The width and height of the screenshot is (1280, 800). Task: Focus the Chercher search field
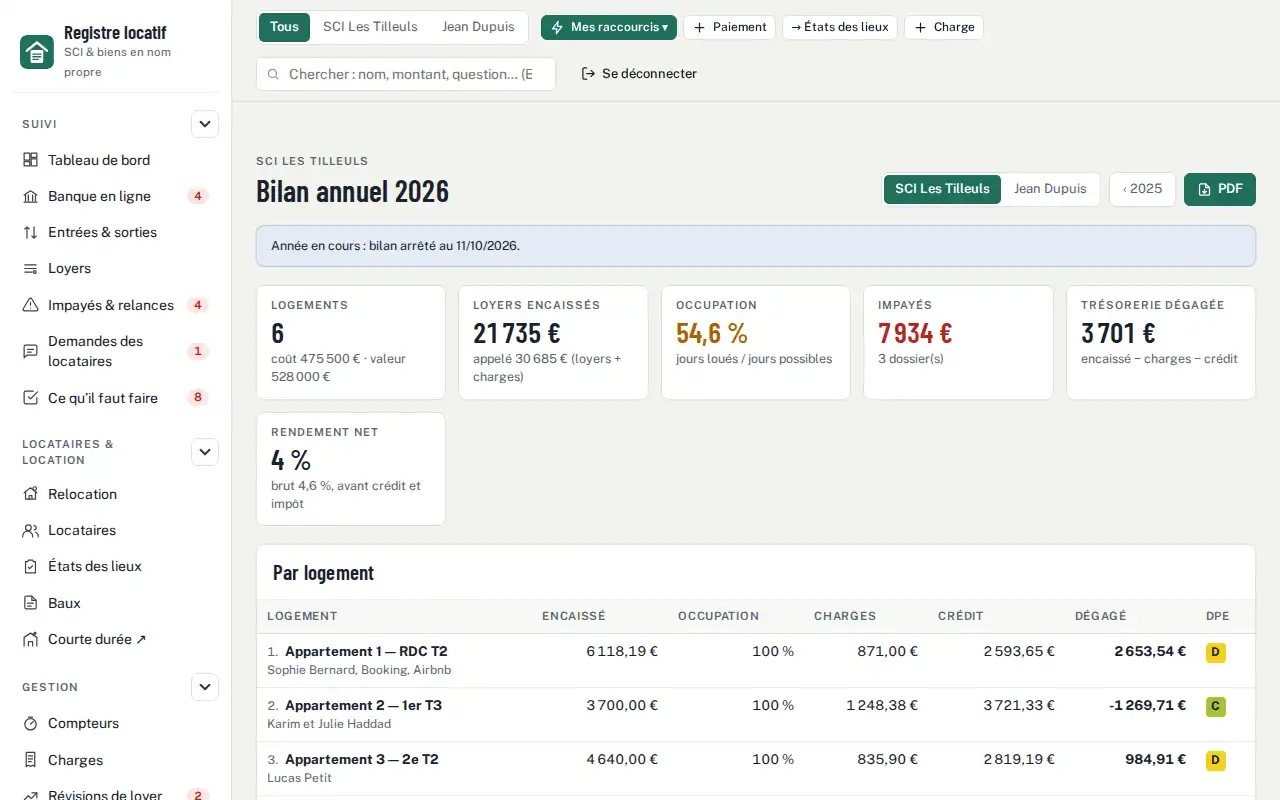coord(406,74)
